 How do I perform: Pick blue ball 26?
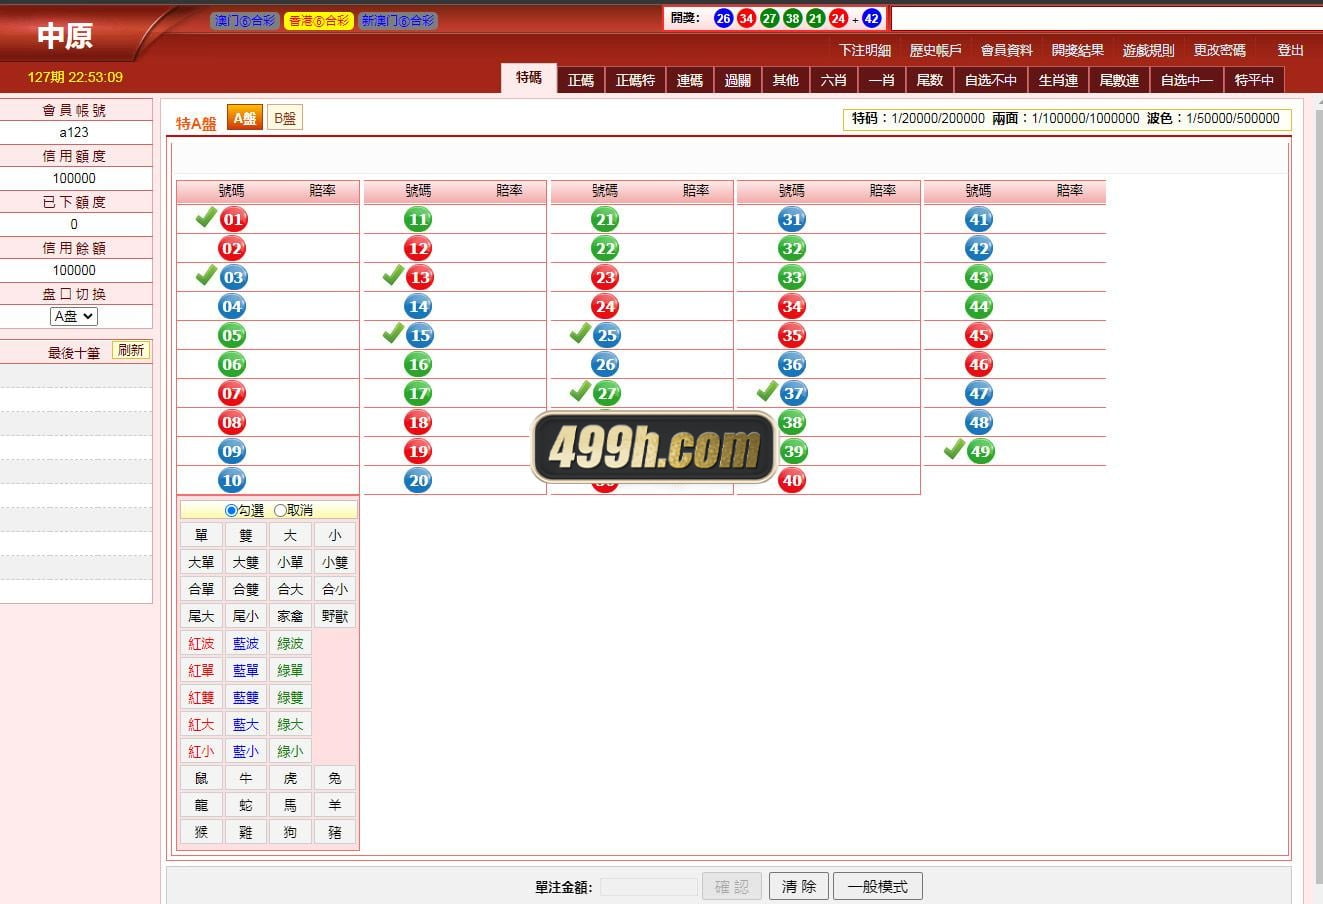(x=606, y=364)
